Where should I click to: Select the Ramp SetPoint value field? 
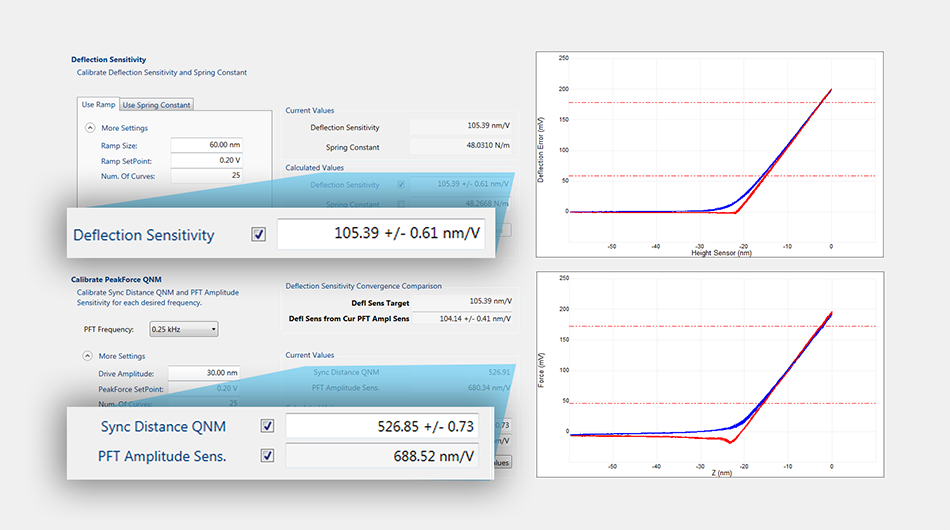pos(205,160)
